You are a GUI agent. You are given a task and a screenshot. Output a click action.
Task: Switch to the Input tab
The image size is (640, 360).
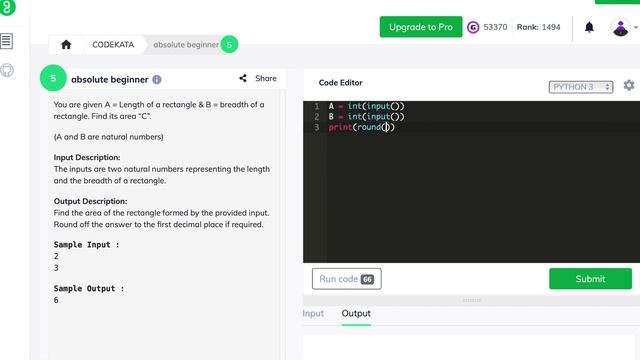313,313
